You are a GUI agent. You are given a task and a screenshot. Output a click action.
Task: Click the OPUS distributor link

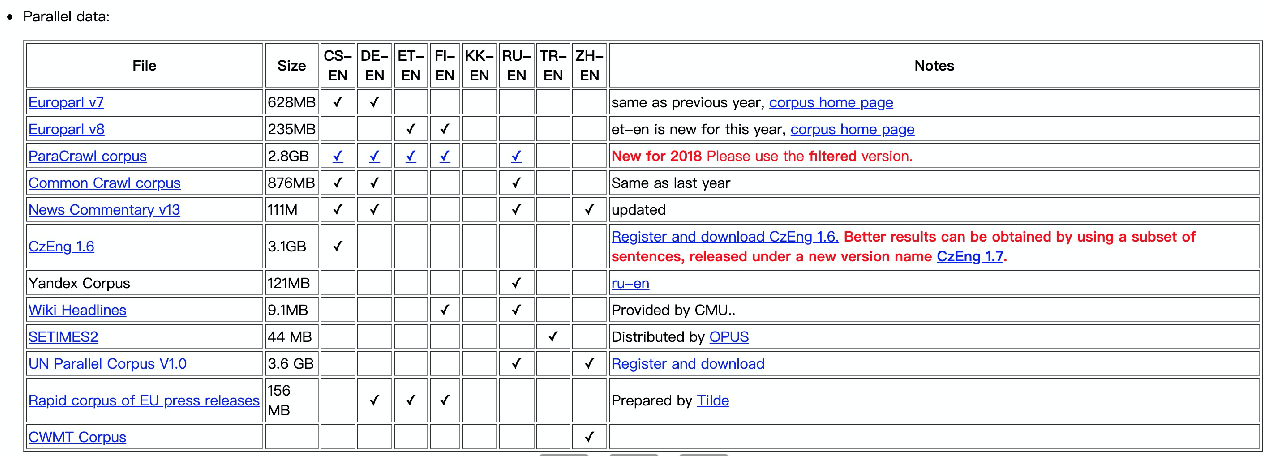tap(729, 337)
